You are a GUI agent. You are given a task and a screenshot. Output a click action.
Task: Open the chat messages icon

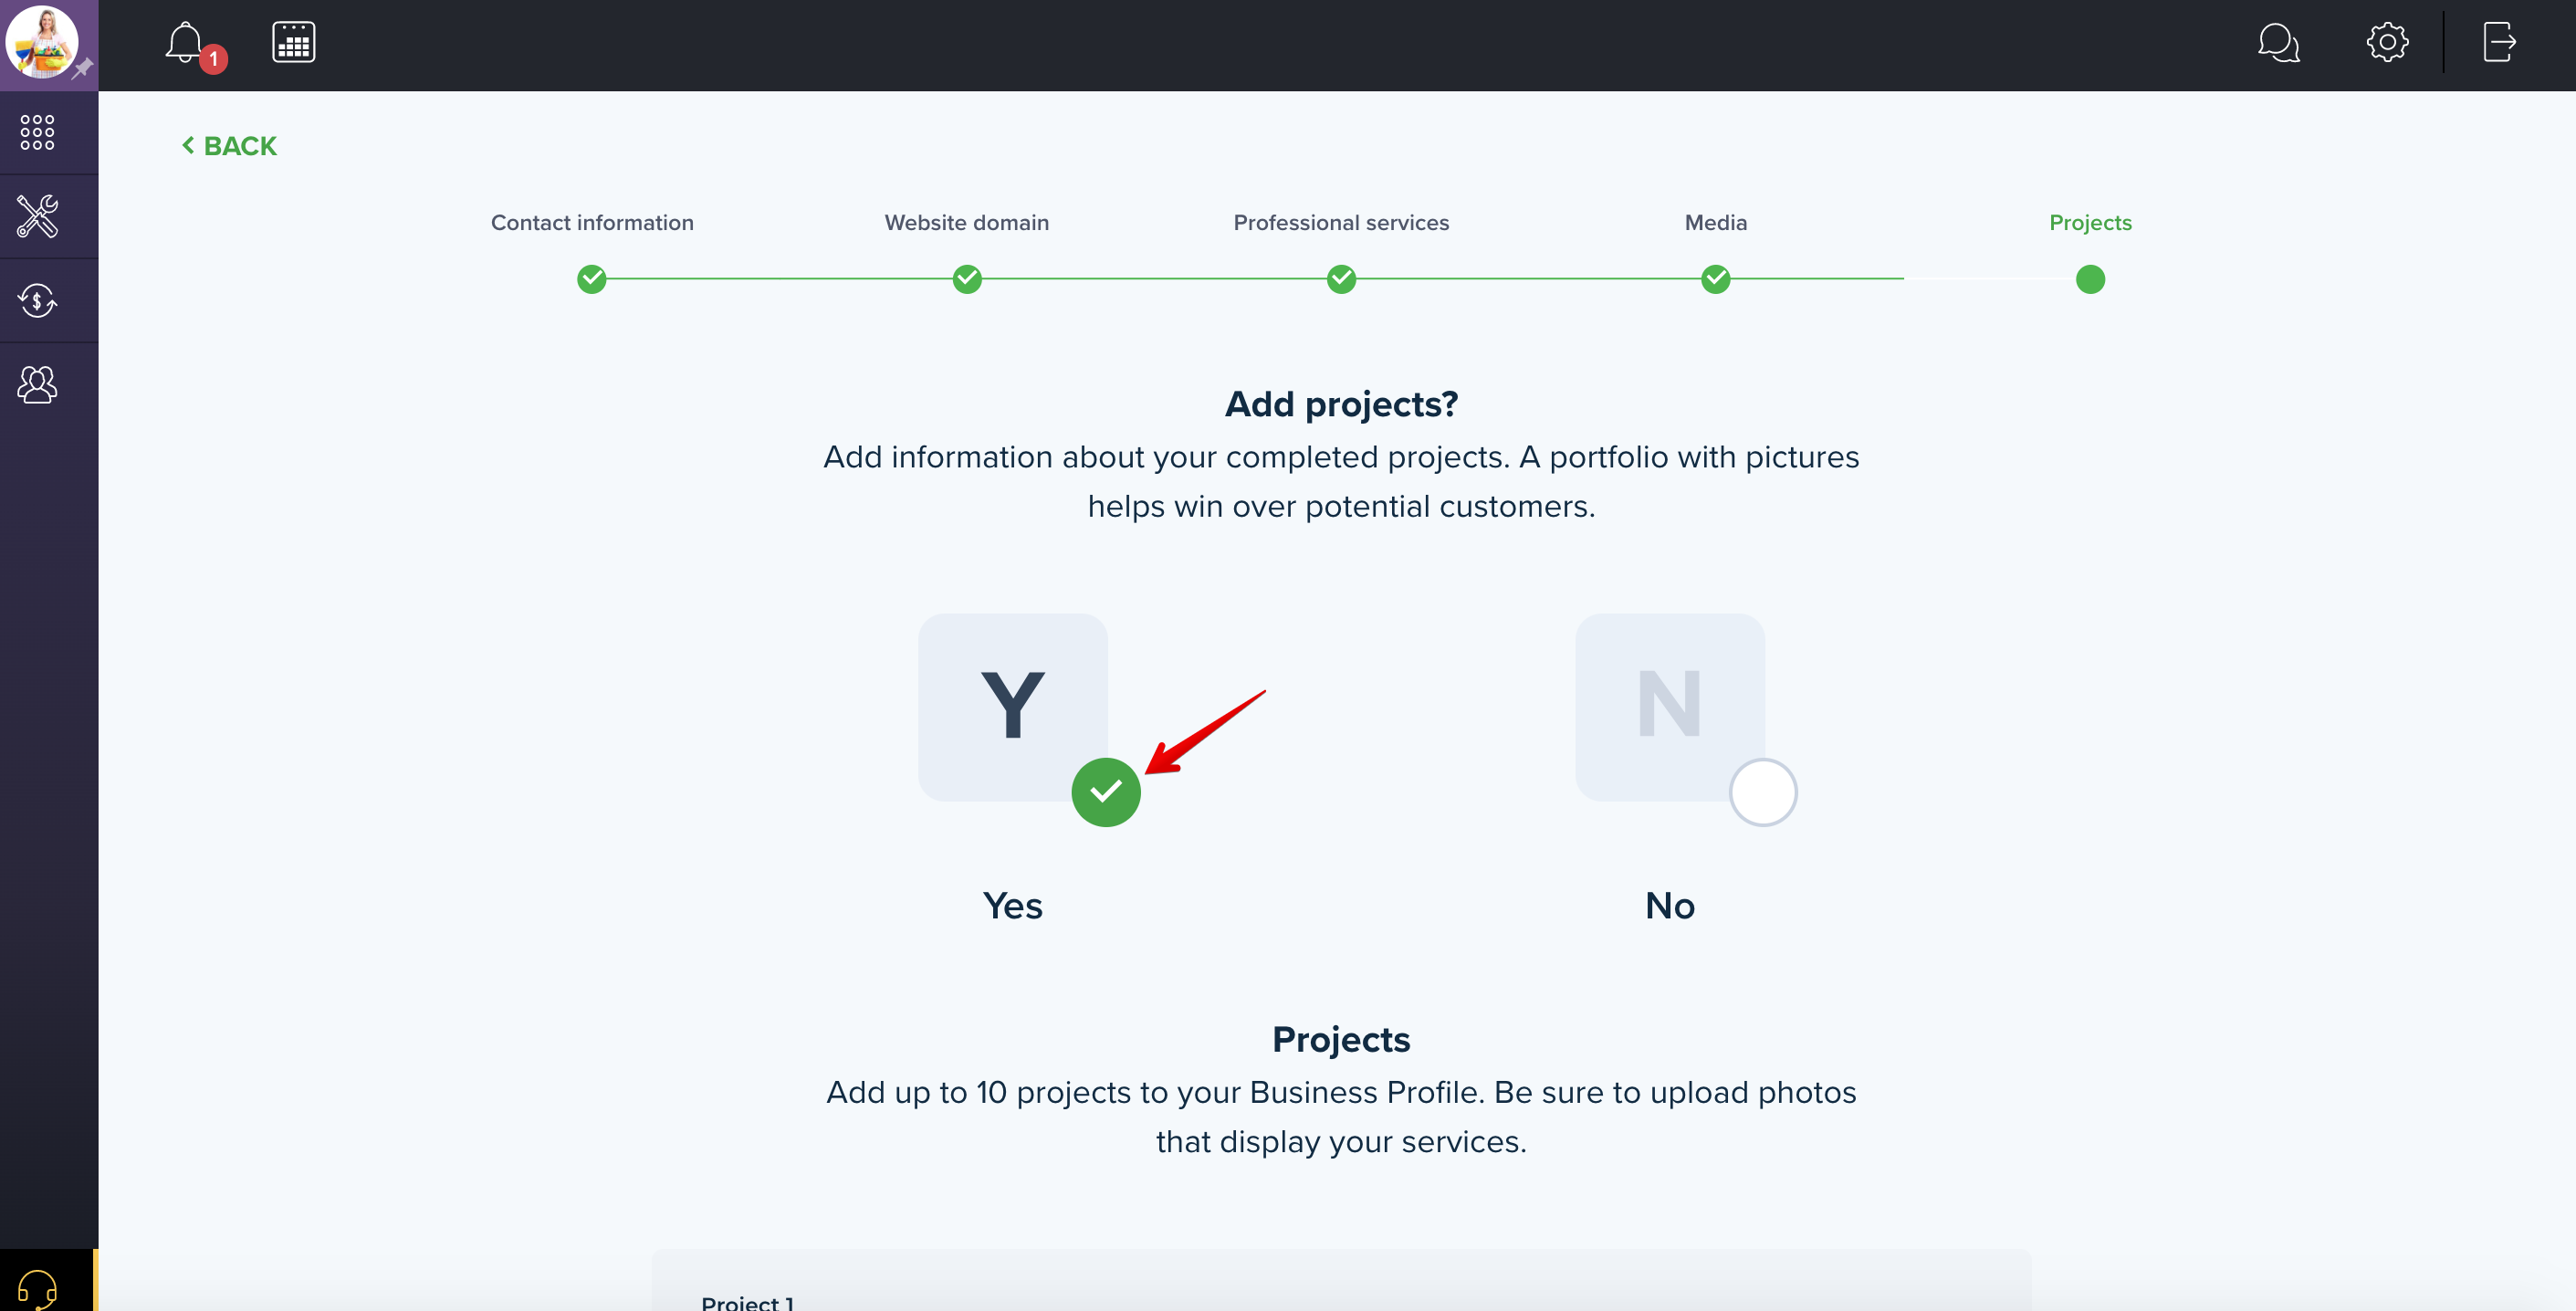tap(2278, 43)
